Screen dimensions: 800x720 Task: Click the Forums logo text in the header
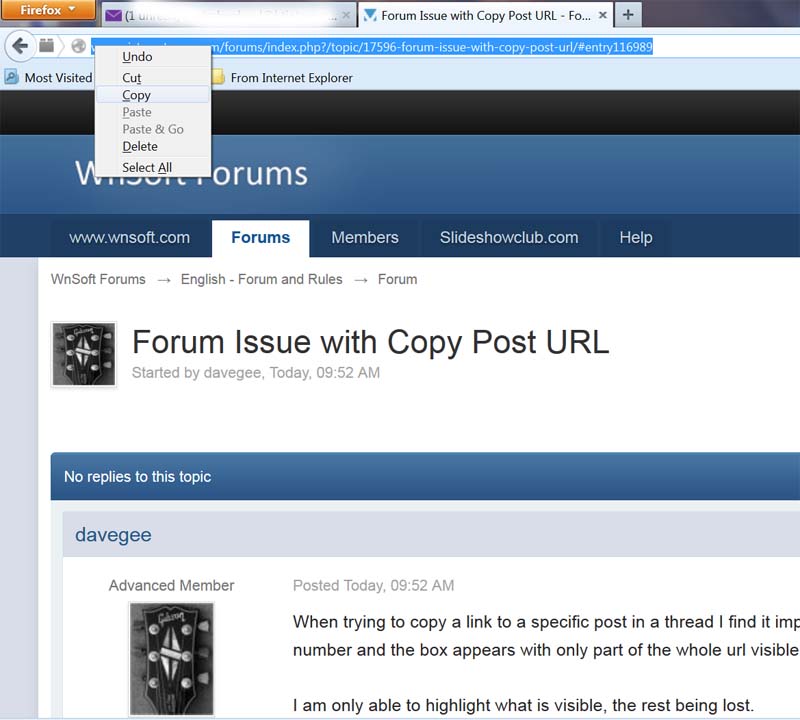point(192,173)
